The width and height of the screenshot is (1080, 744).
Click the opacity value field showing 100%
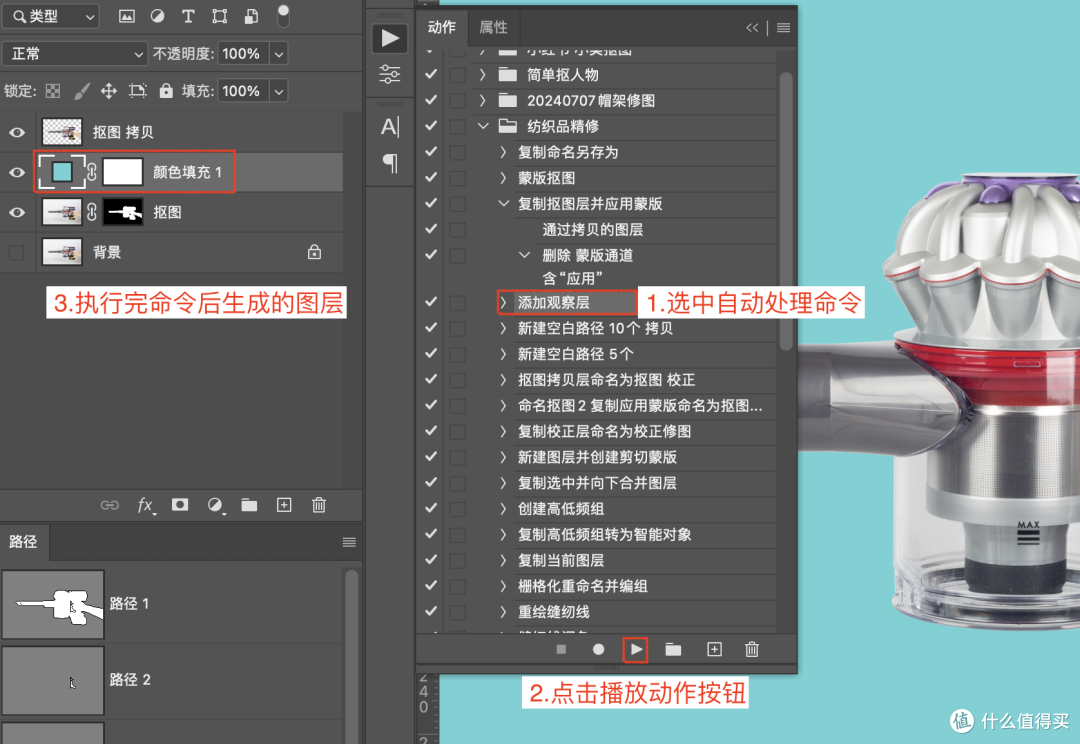point(242,54)
